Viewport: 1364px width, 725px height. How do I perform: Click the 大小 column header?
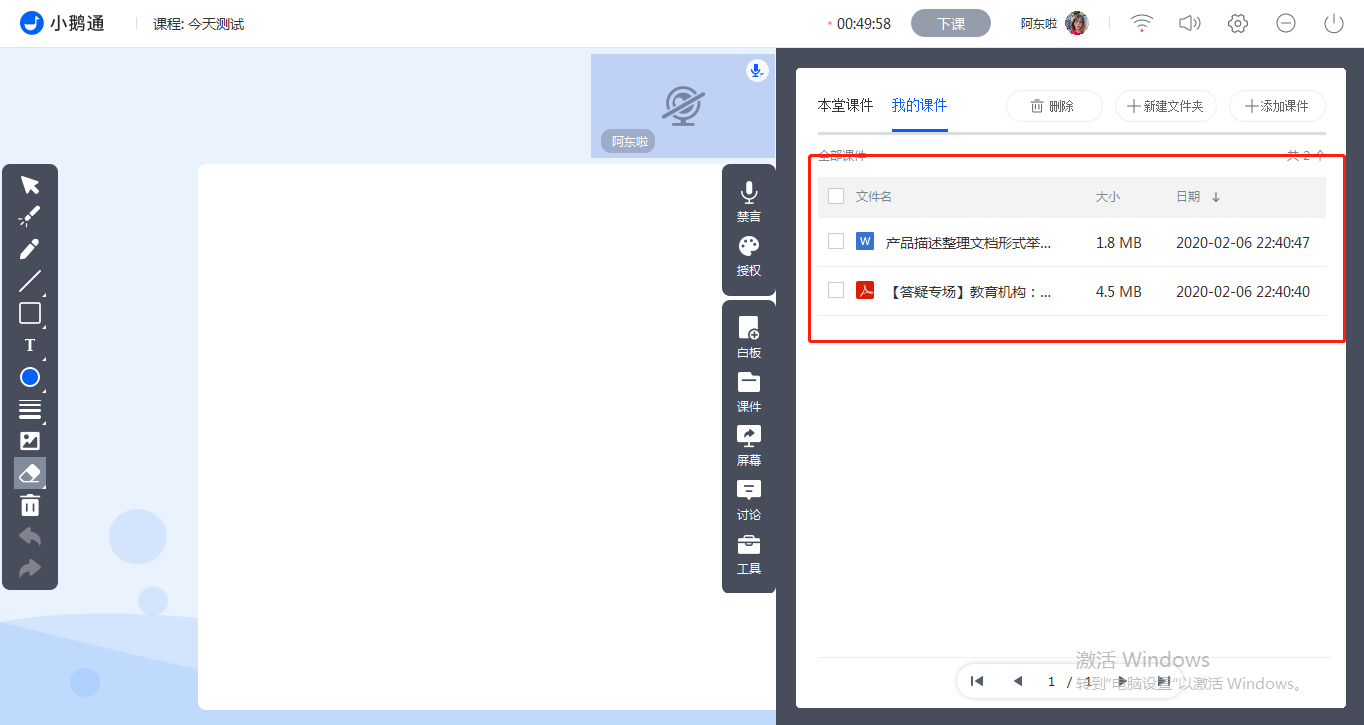(1108, 197)
